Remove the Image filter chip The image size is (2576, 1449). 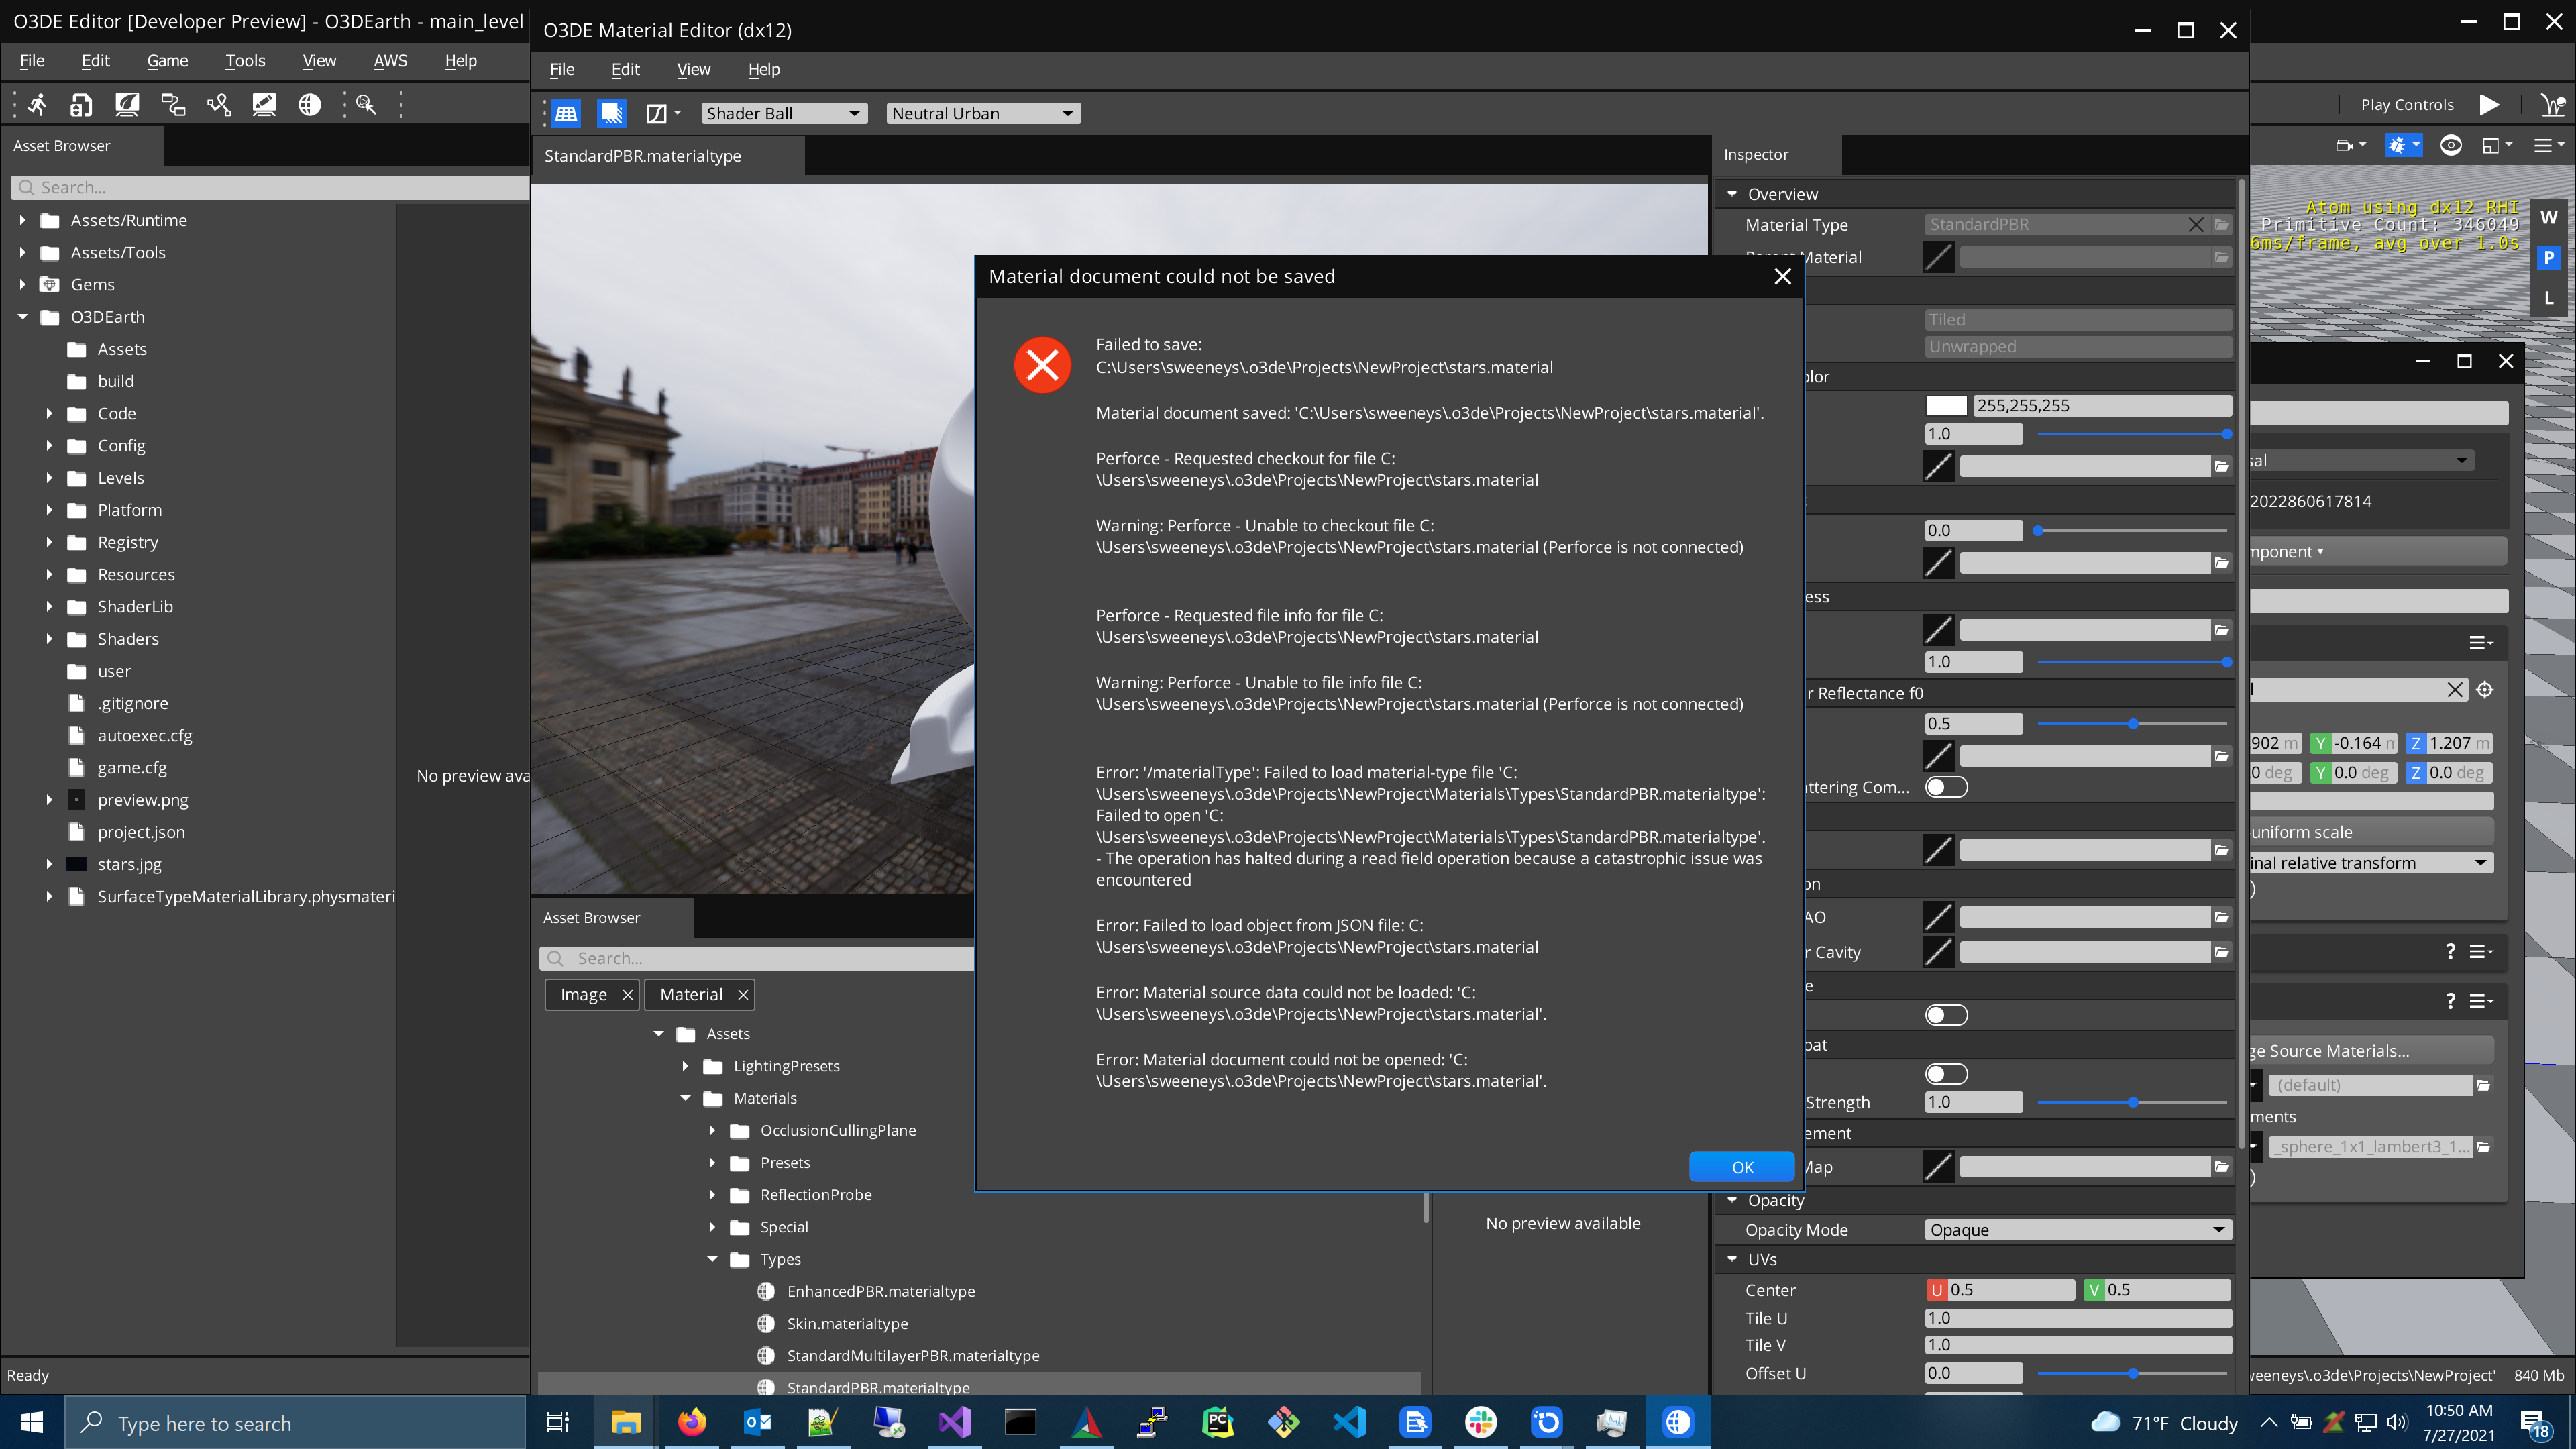628,994
